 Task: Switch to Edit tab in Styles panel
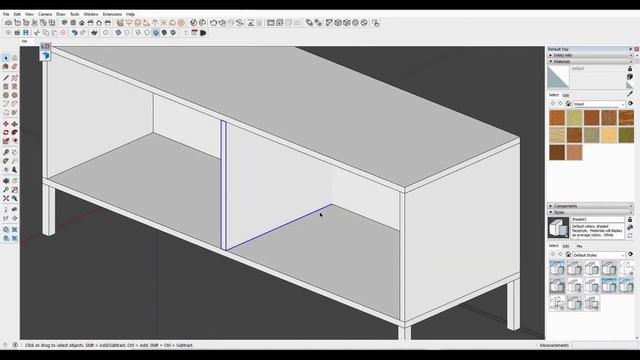pos(566,246)
